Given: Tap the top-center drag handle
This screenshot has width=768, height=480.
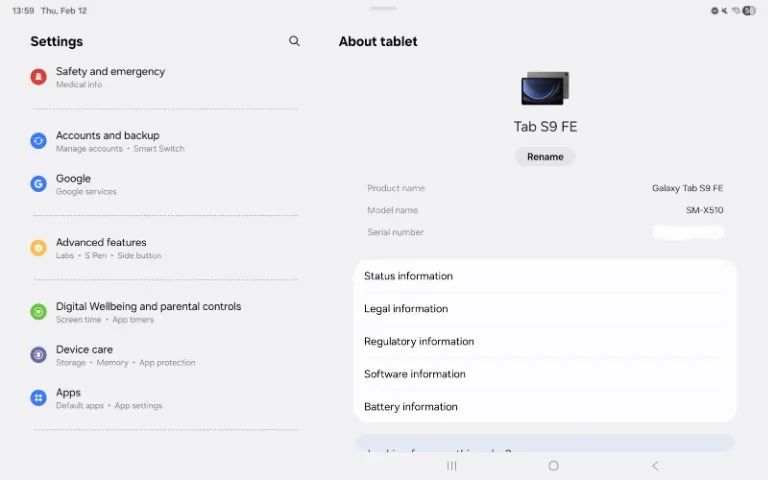Looking at the screenshot, I should pyautogui.click(x=383, y=8).
